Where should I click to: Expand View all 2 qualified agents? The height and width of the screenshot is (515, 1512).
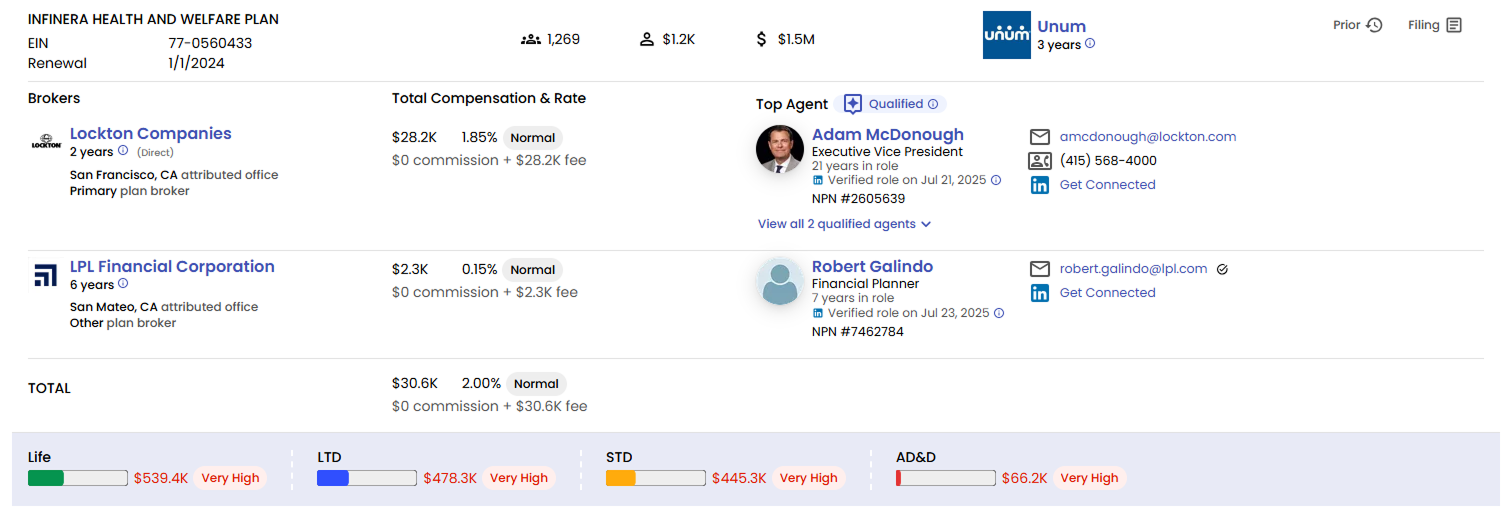pyautogui.click(x=844, y=224)
